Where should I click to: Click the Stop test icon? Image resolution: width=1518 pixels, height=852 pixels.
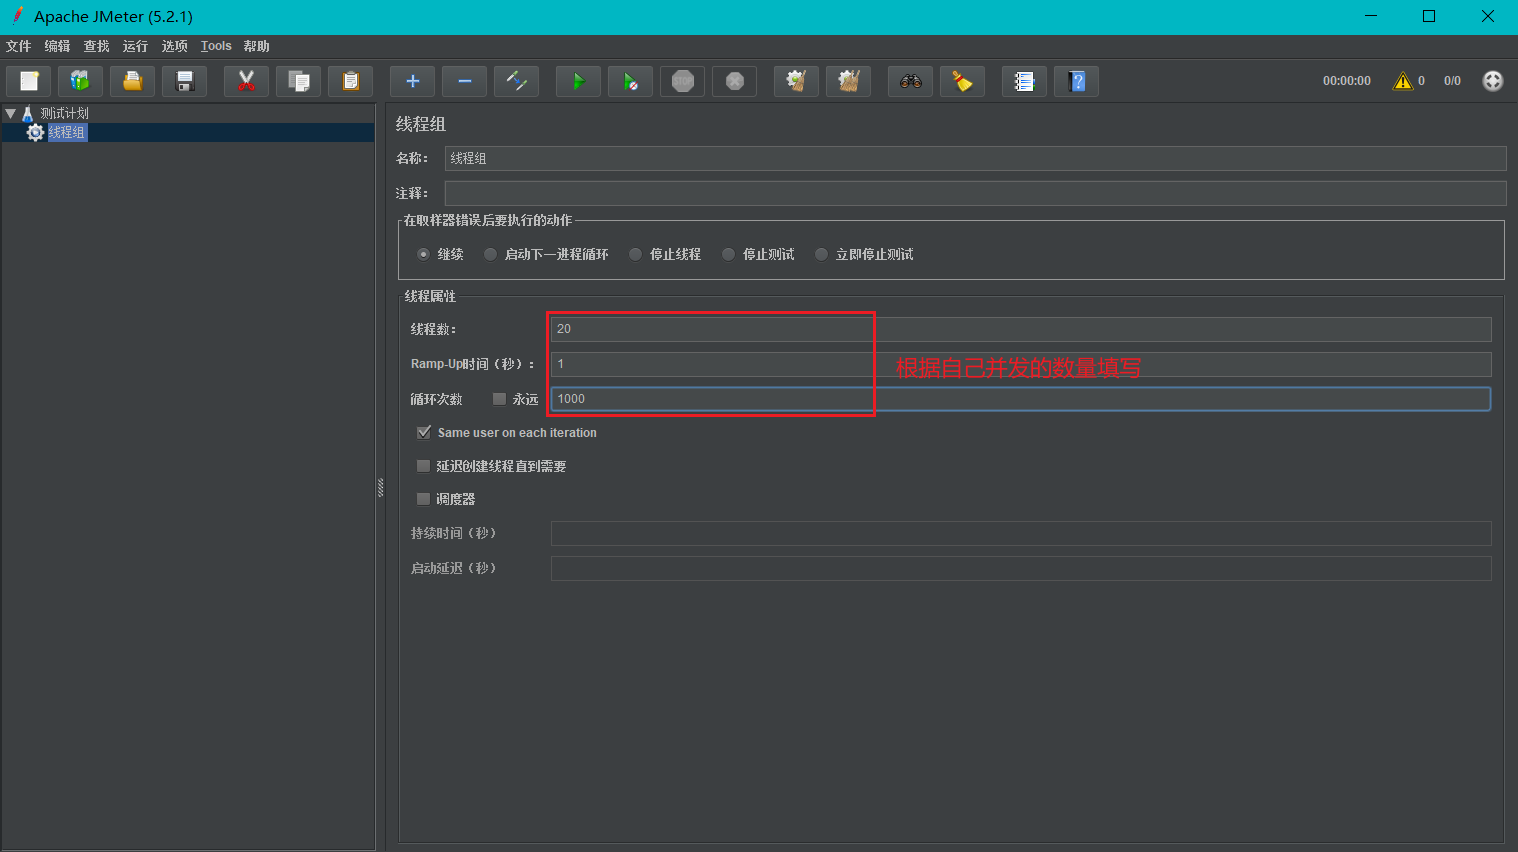click(x=682, y=81)
